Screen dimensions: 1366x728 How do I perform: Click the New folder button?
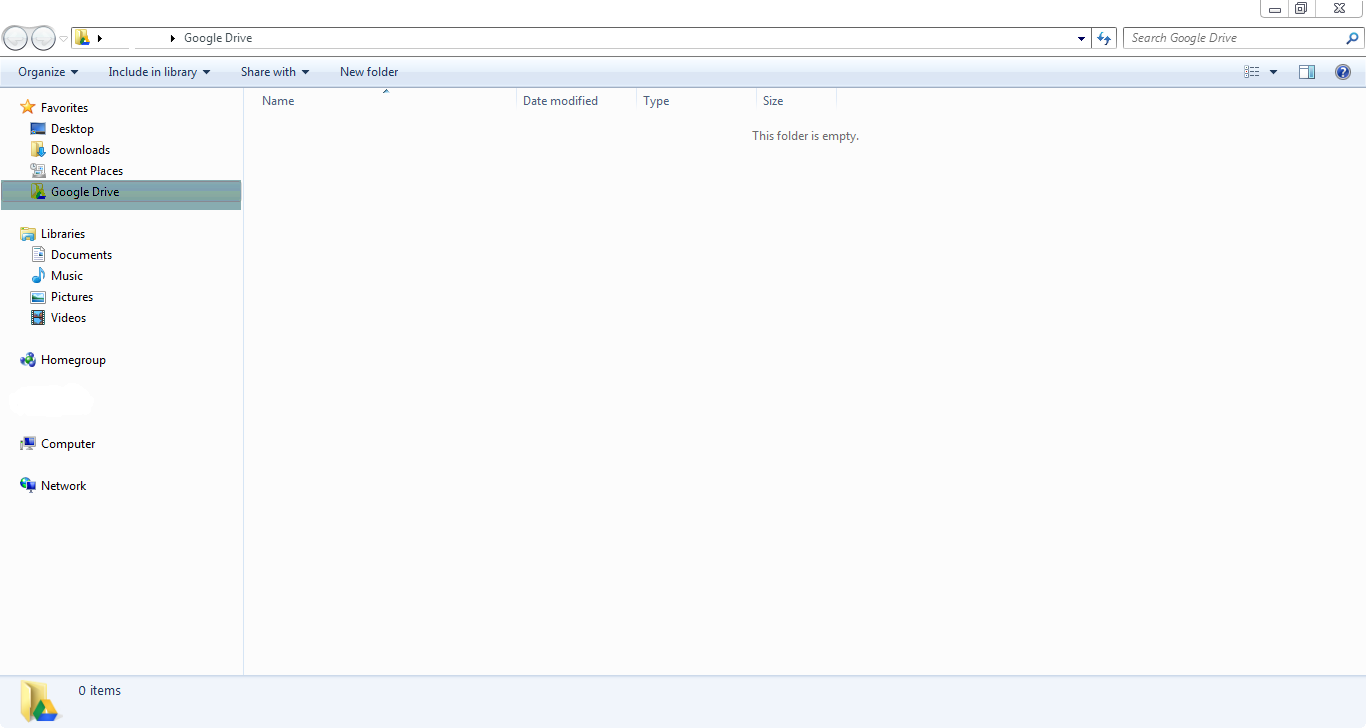coord(369,72)
